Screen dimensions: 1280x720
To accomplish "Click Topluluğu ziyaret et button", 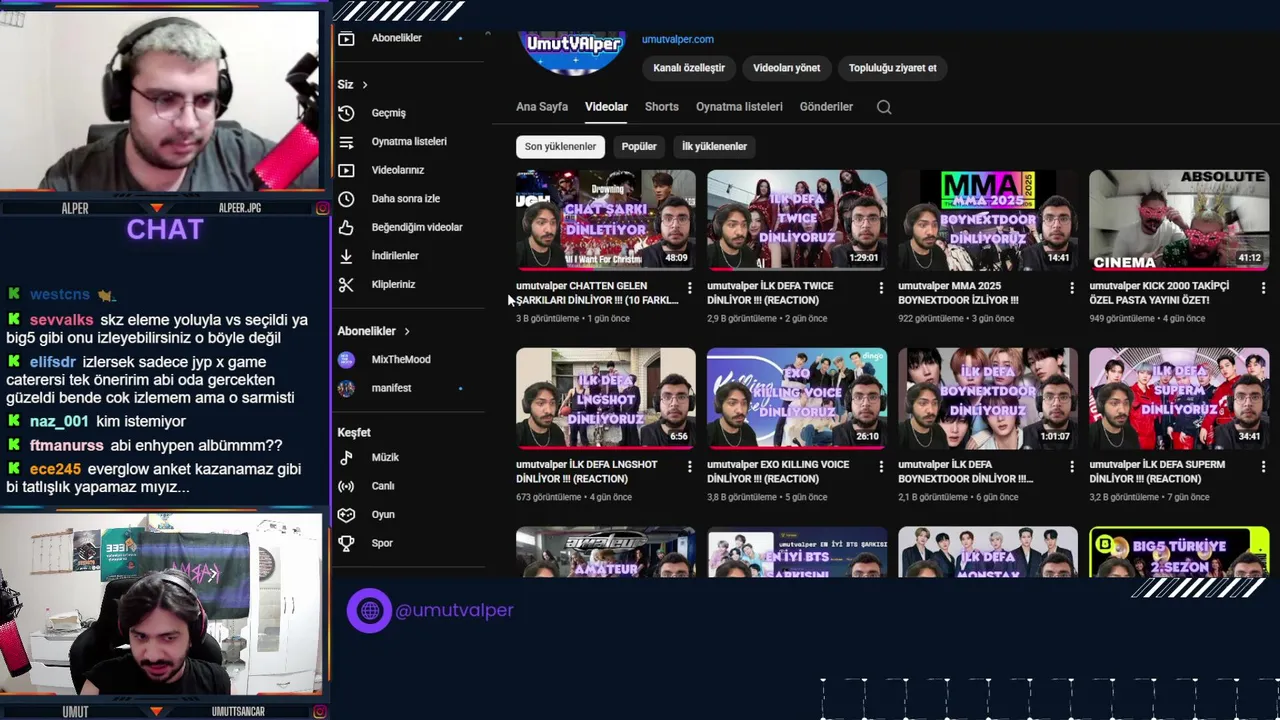I will (x=893, y=68).
